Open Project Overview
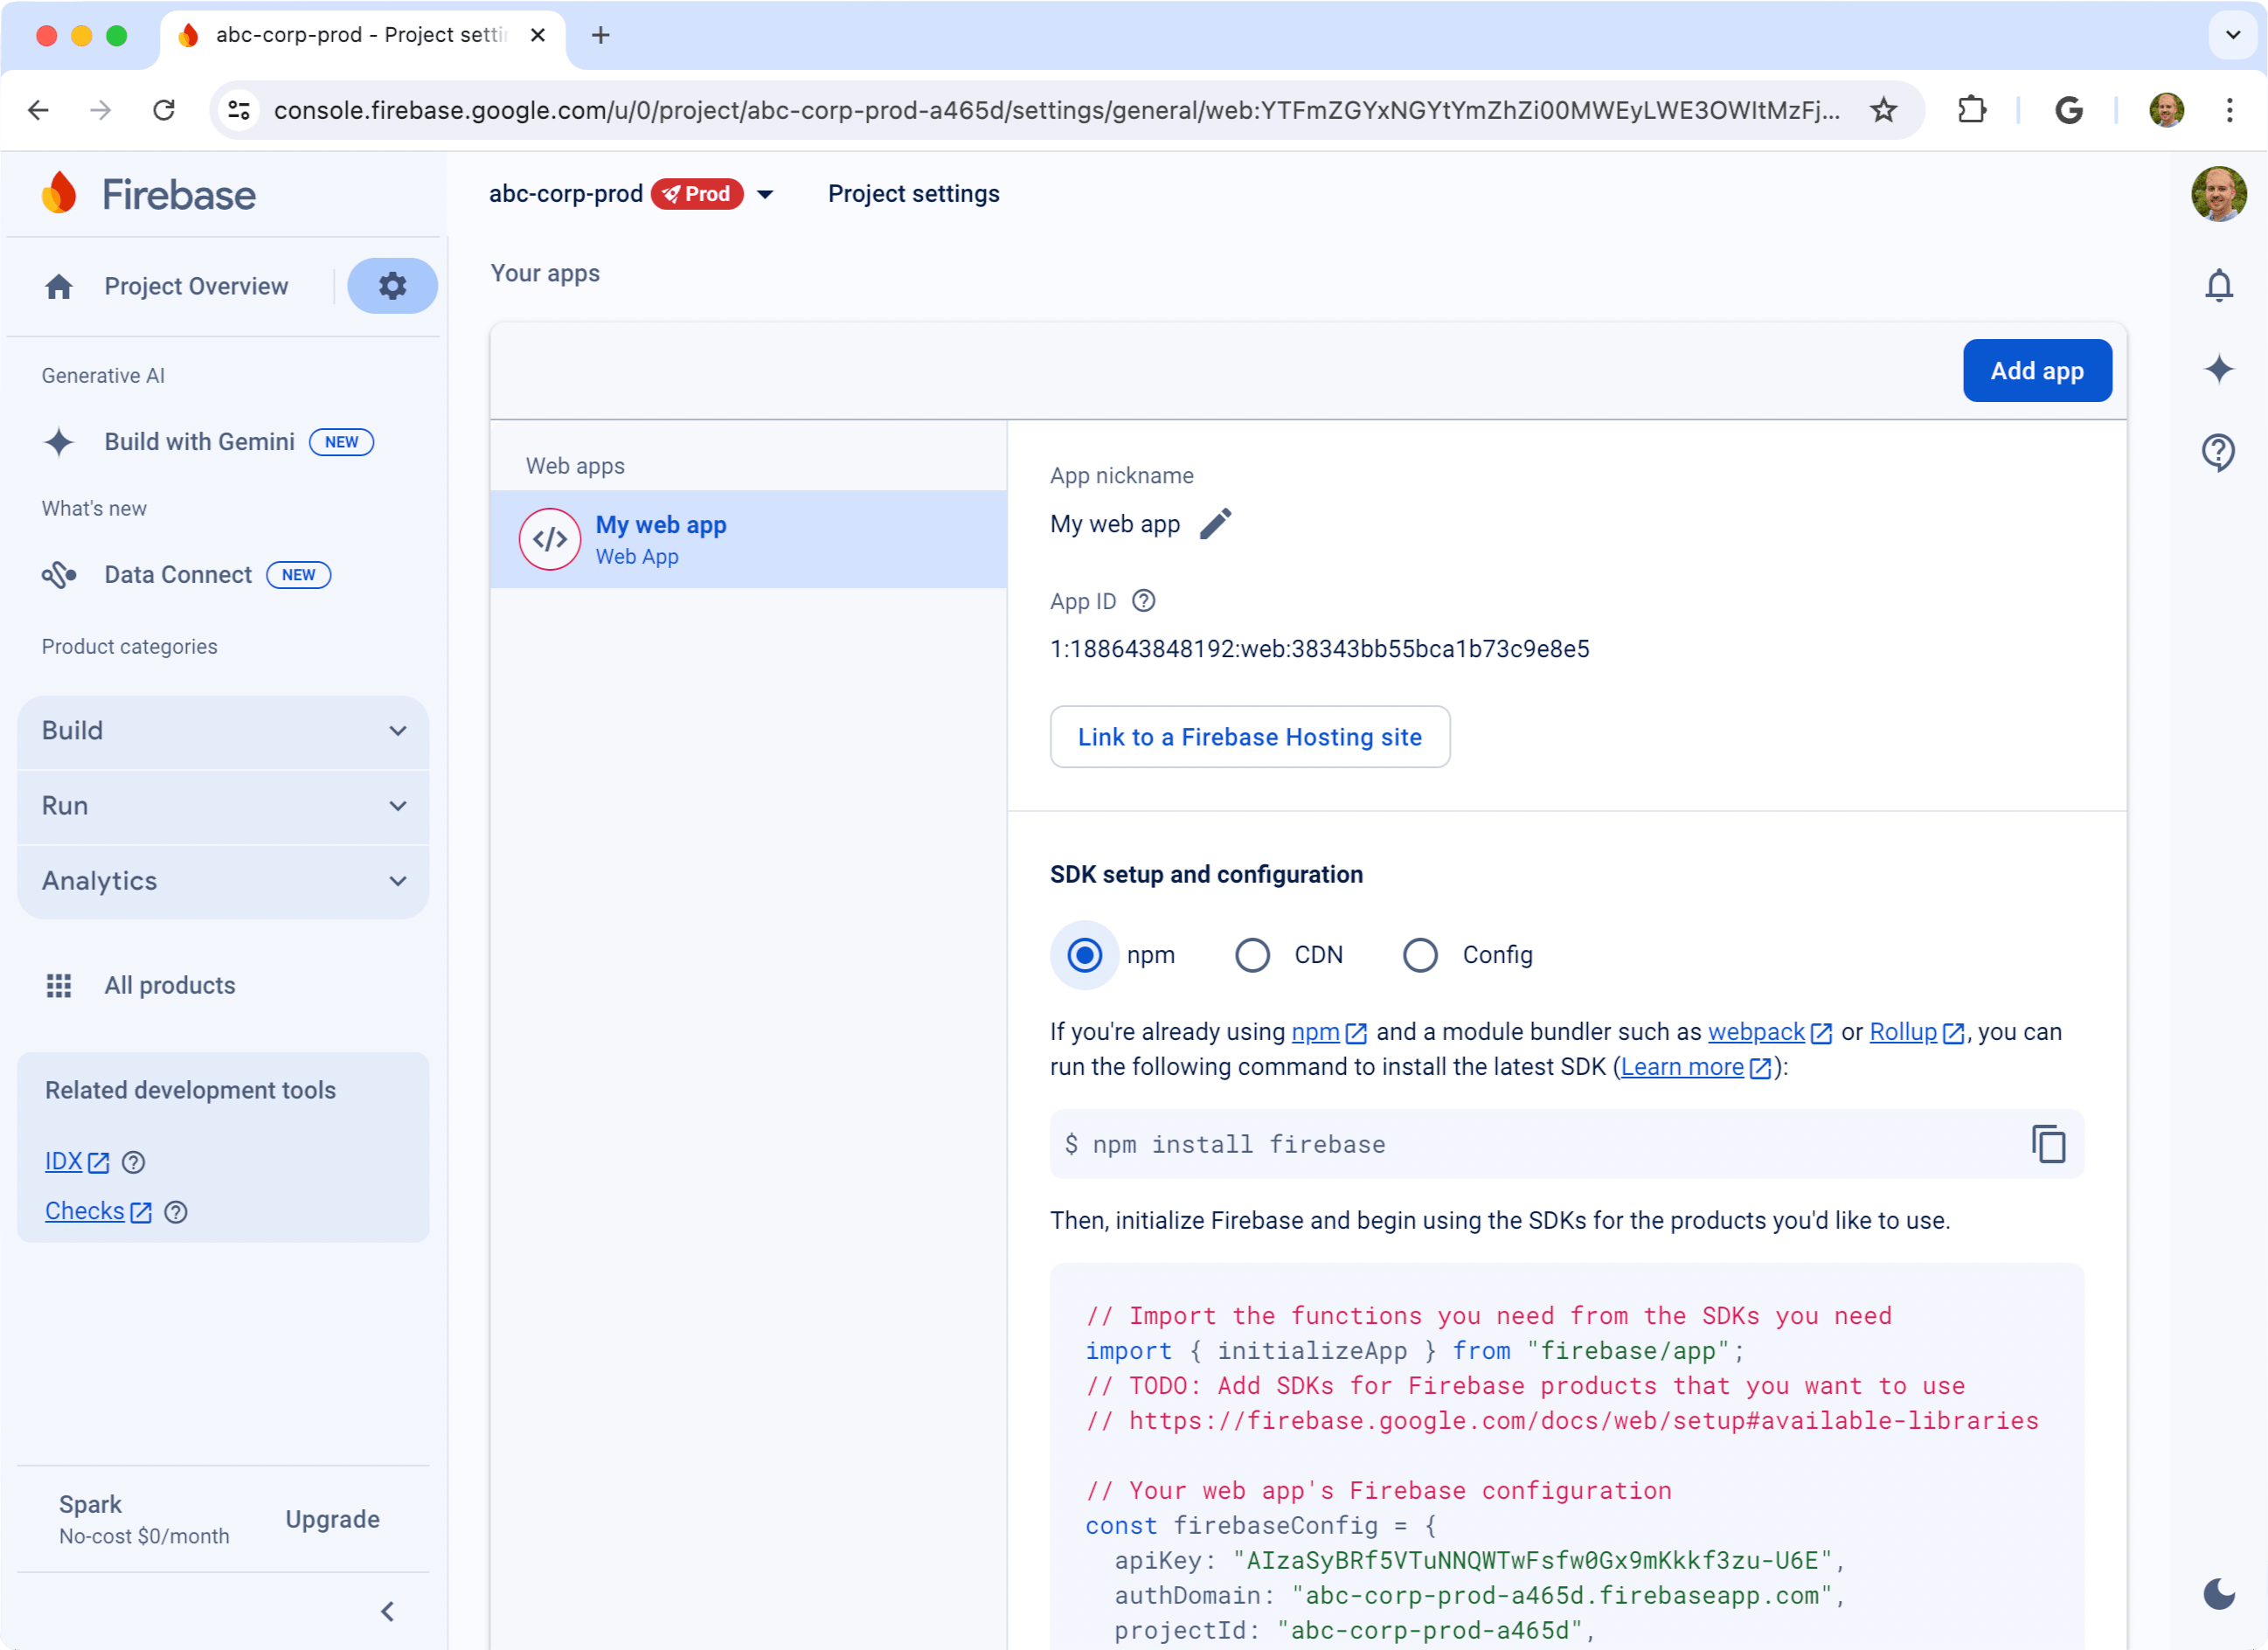2268x1650 pixels. (x=196, y=287)
